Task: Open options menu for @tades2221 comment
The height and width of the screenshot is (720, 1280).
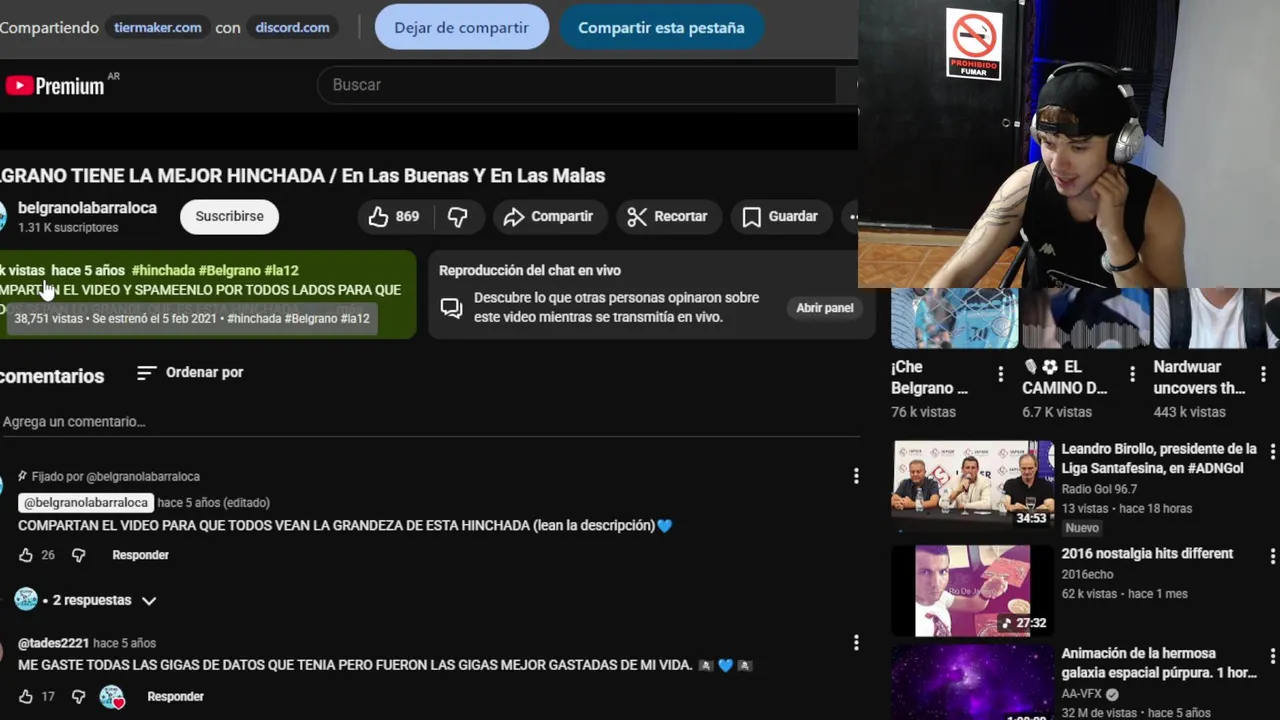Action: (x=856, y=642)
